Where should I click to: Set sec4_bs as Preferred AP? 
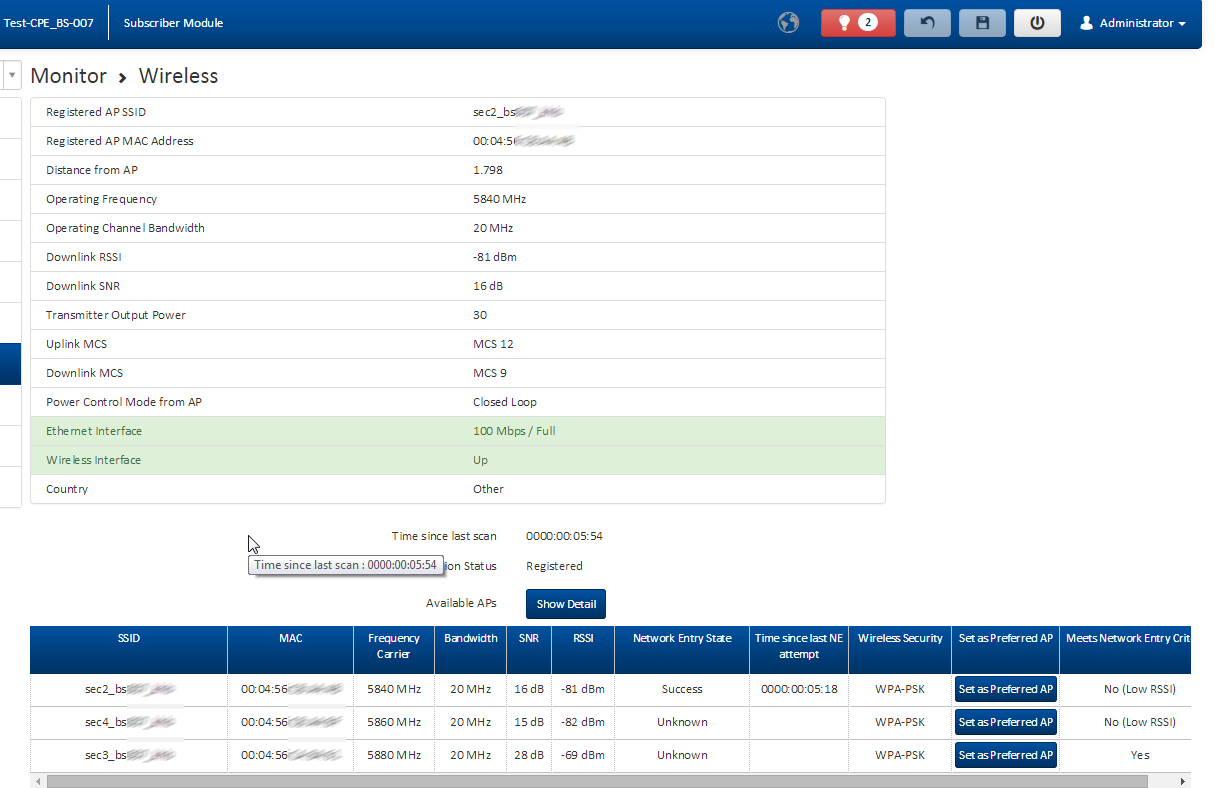pos(1005,722)
